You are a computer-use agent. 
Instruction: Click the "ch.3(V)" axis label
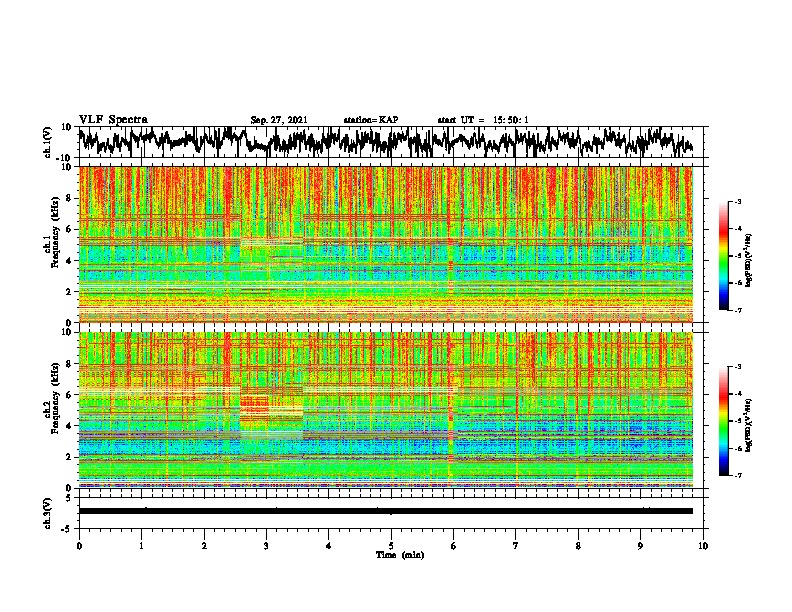[48, 514]
